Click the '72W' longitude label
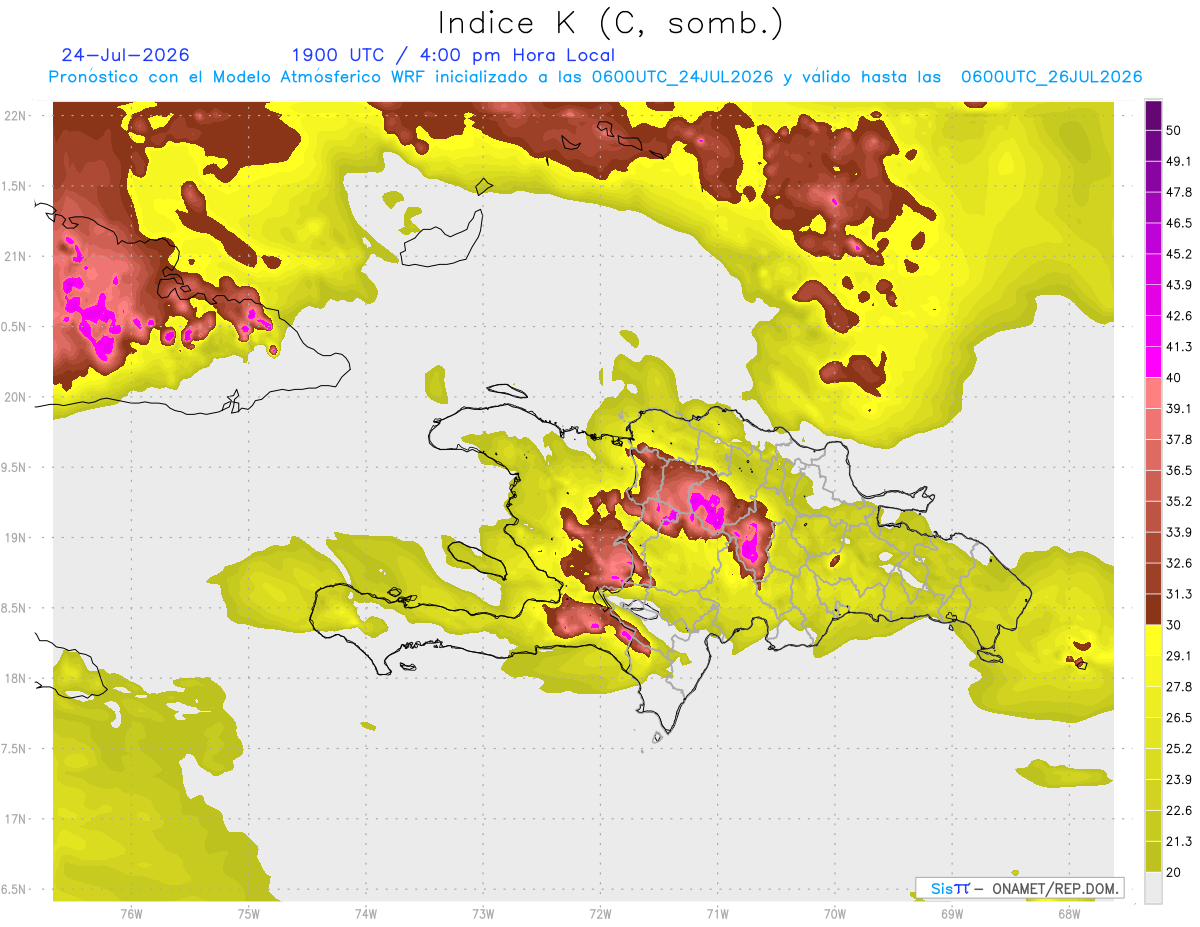The width and height of the screenshot is (1200, 927). click(x=600, y=914)
